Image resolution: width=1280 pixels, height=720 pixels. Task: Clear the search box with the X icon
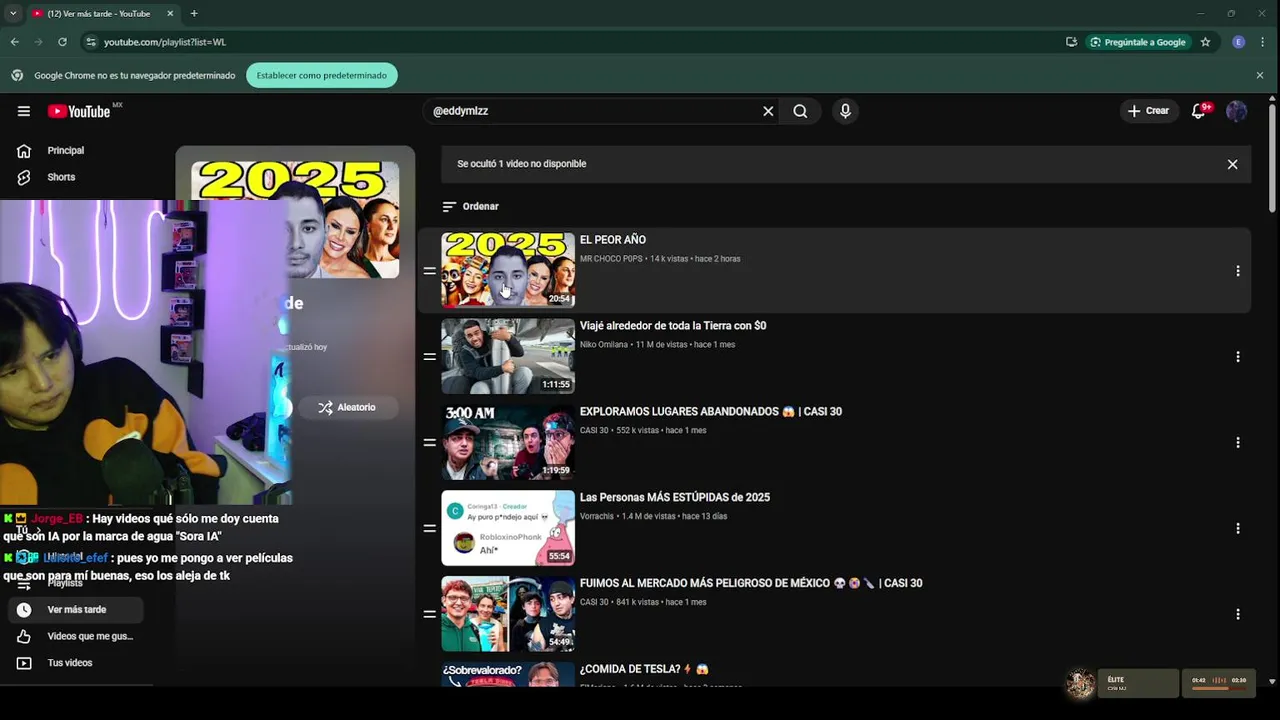click(768, 111)
